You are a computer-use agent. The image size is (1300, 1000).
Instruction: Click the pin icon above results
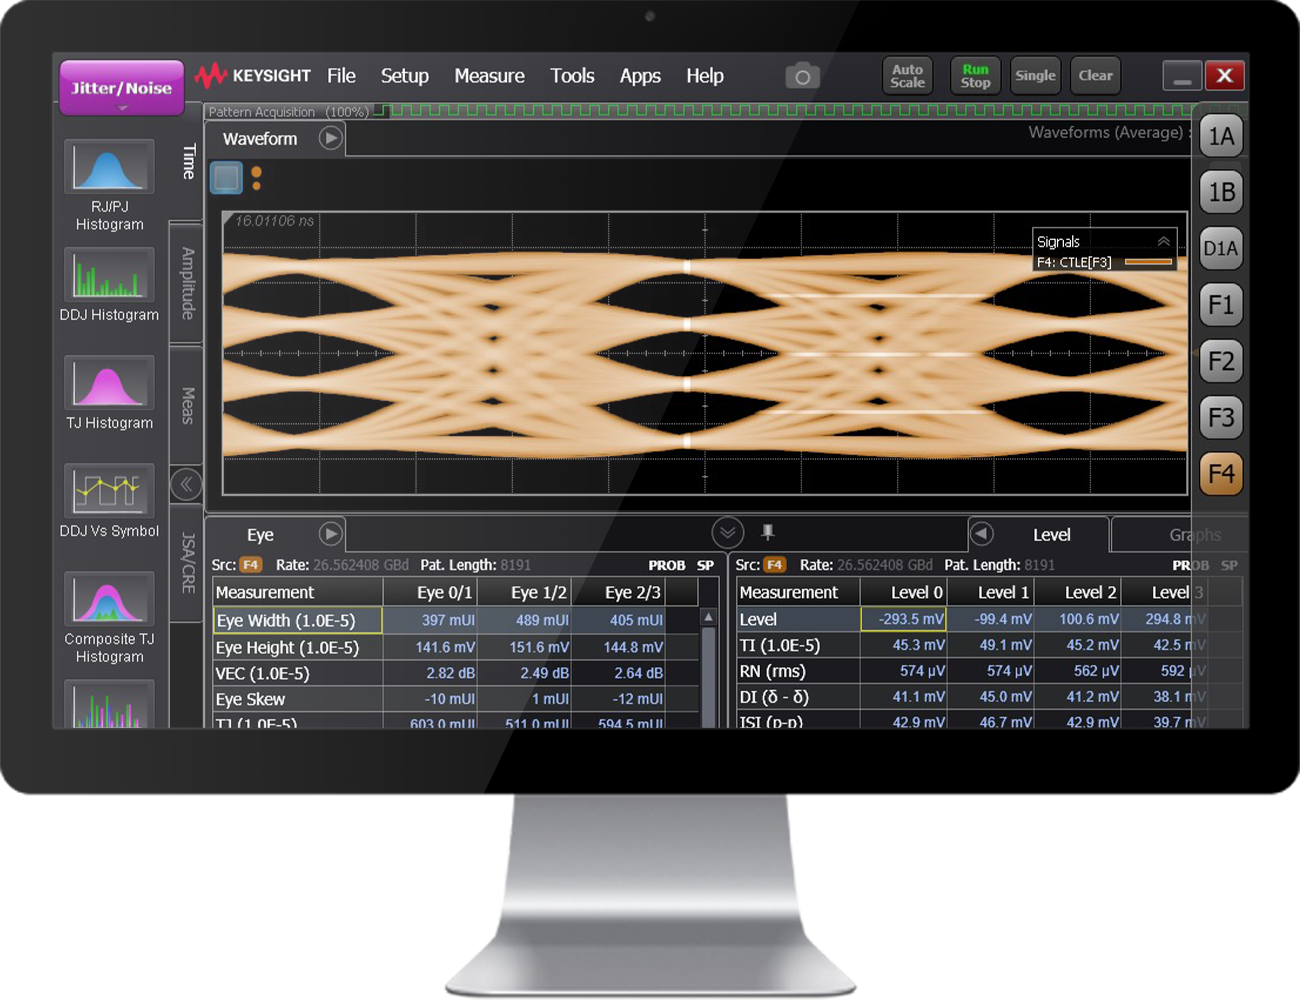[x=768, y=532]
